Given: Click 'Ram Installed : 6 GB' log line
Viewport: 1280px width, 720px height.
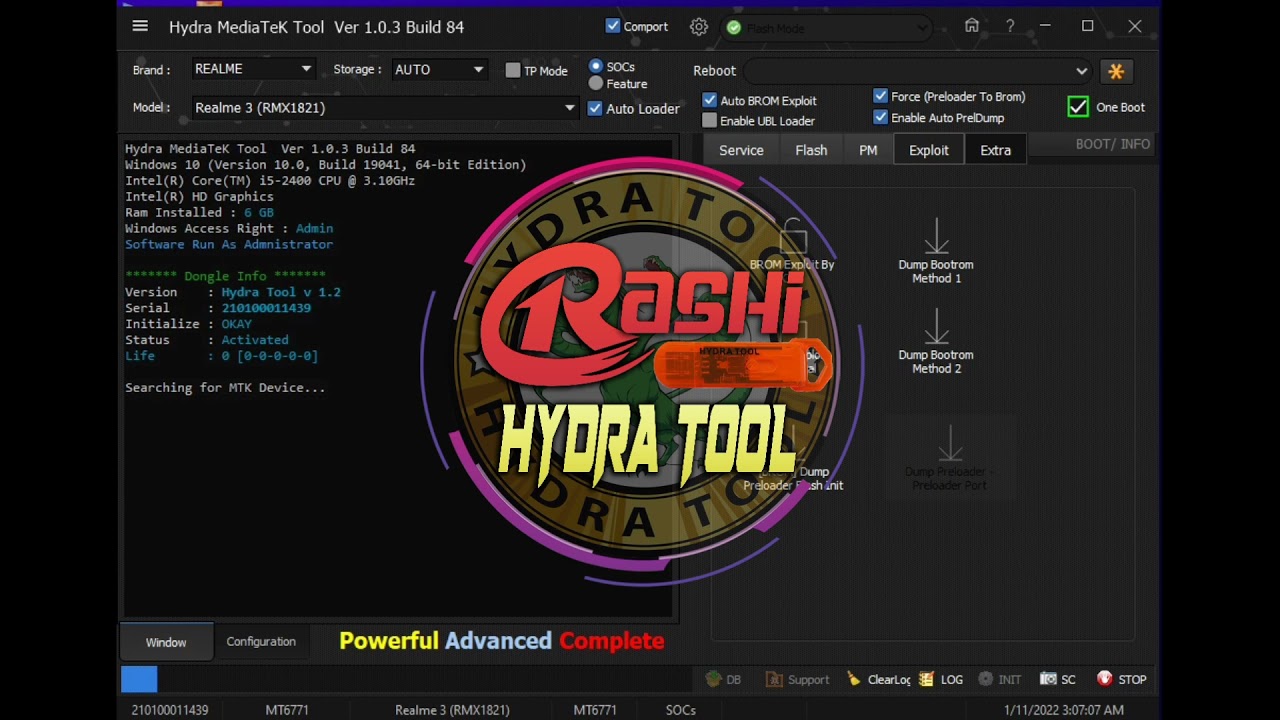Looking at the screenshot, I should 199,212.
